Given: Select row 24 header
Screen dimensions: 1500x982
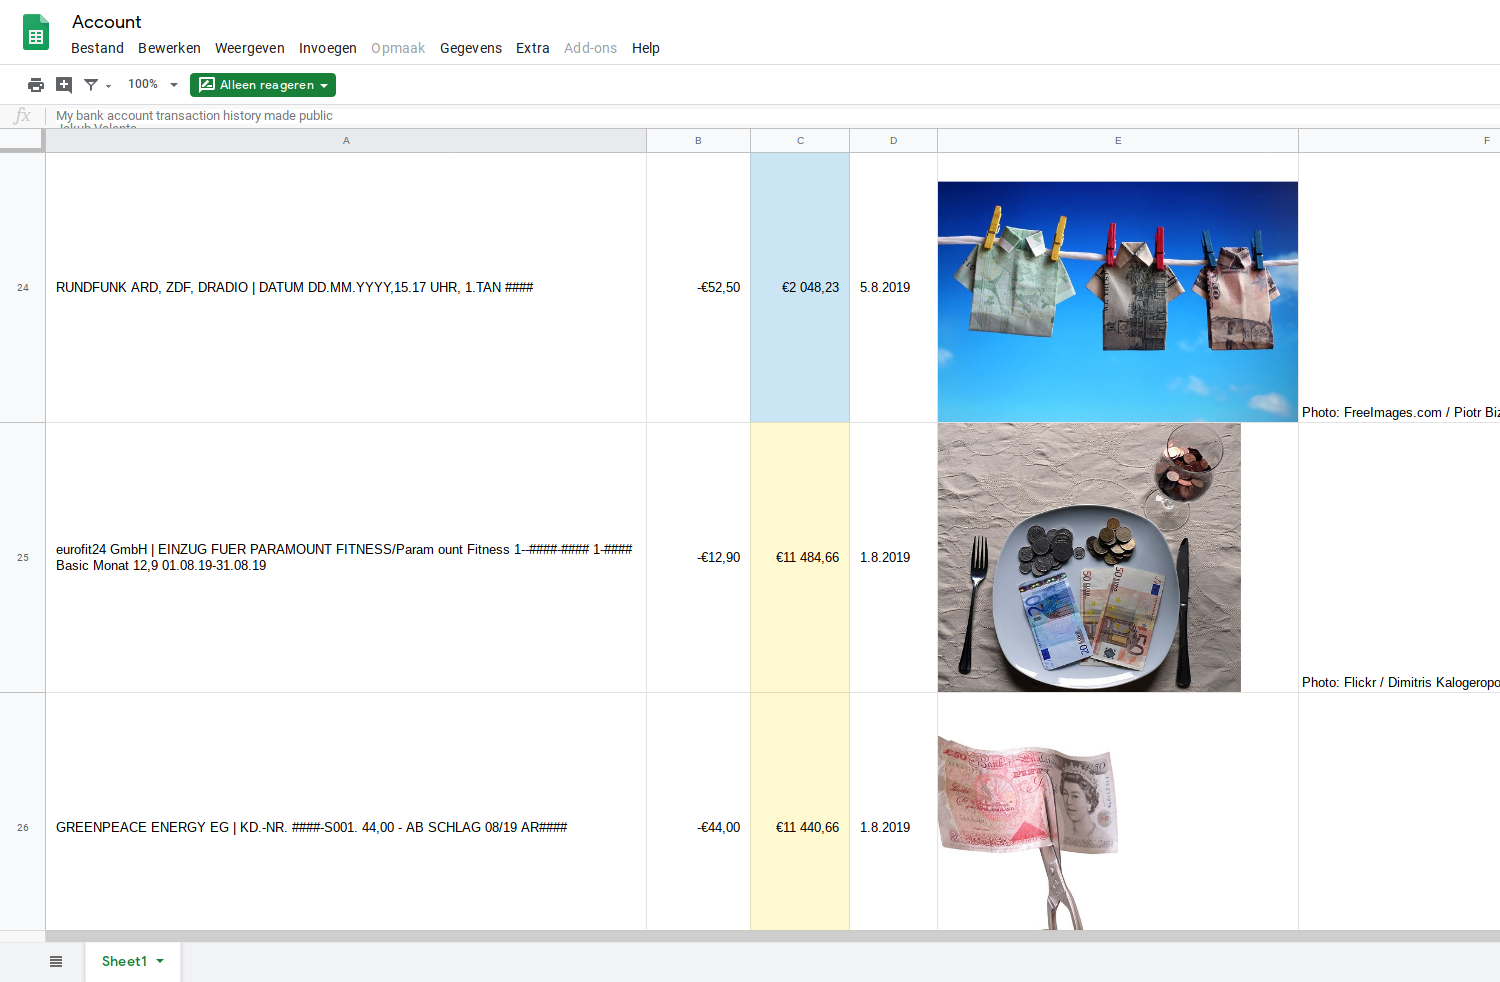Looking at the screenshot, I should (22, 288).
